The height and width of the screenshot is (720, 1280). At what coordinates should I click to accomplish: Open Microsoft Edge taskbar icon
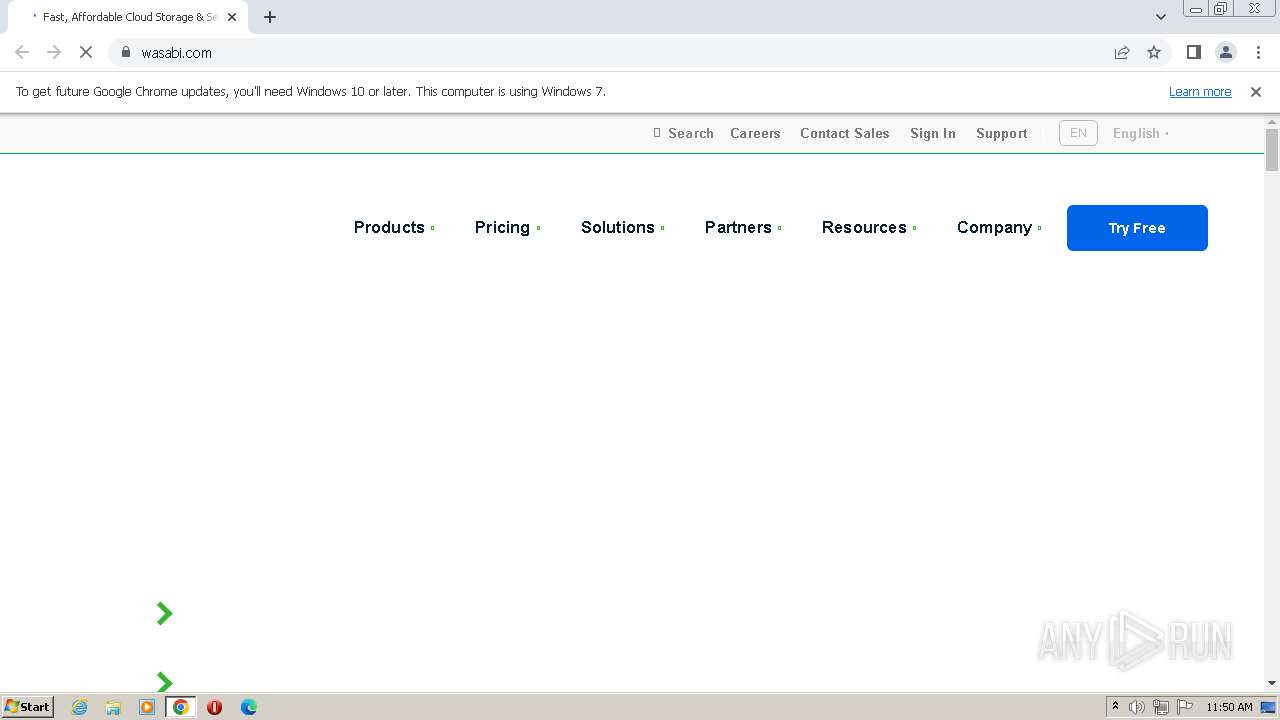click(249, 707)
